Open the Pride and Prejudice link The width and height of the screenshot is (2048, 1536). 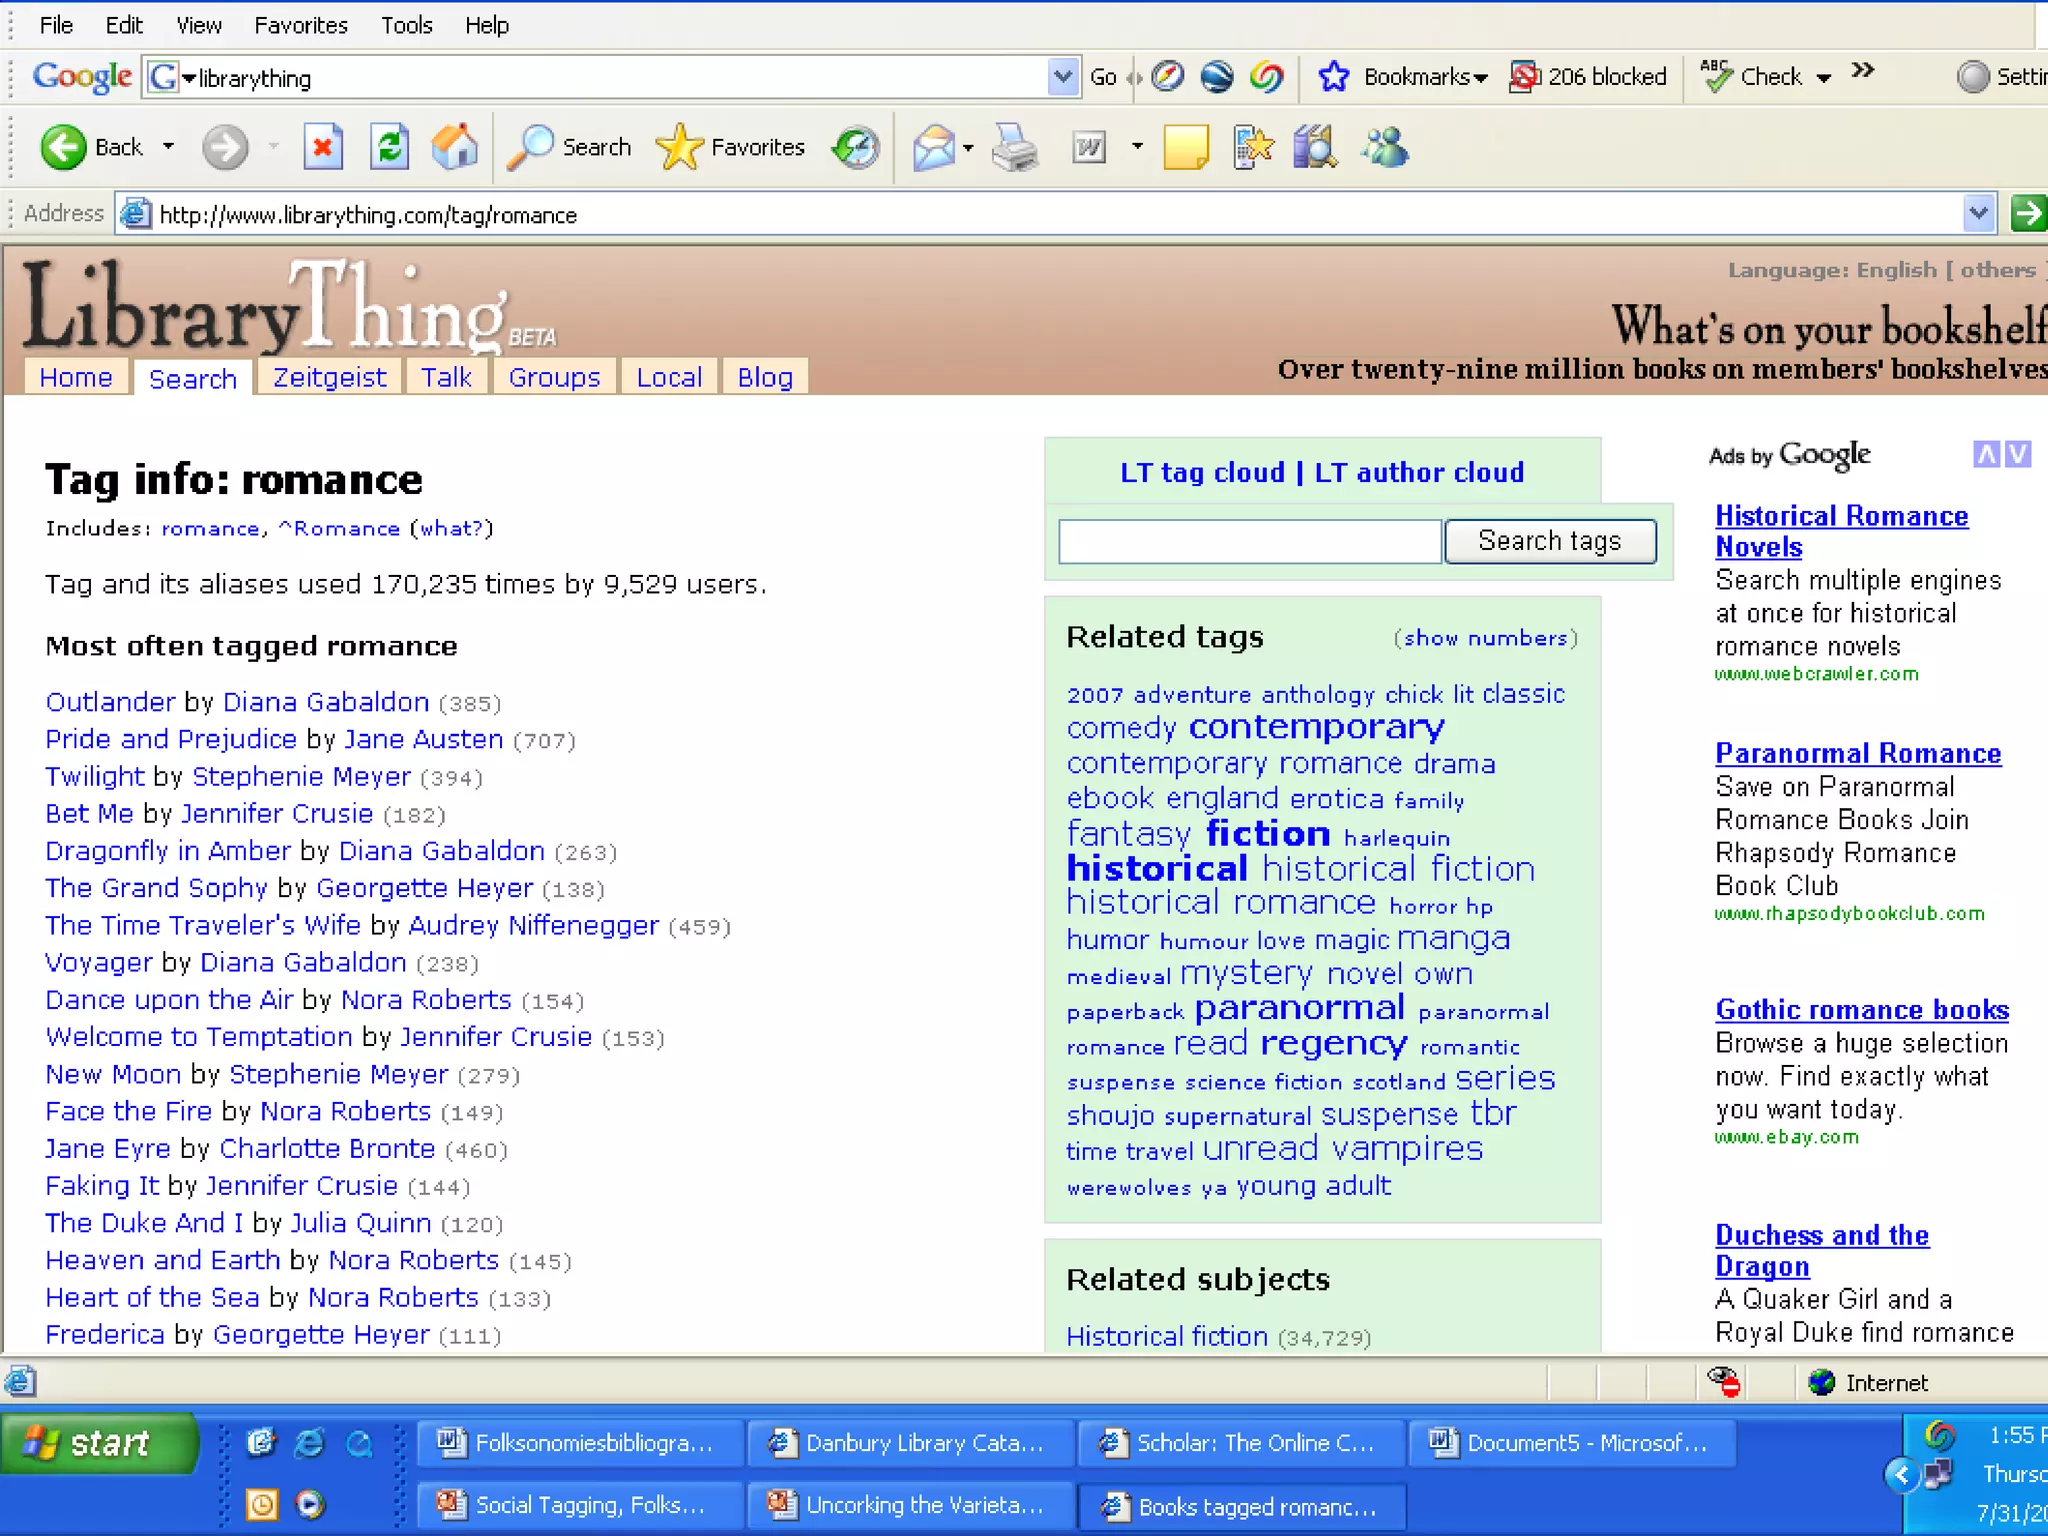click(171, 739)
